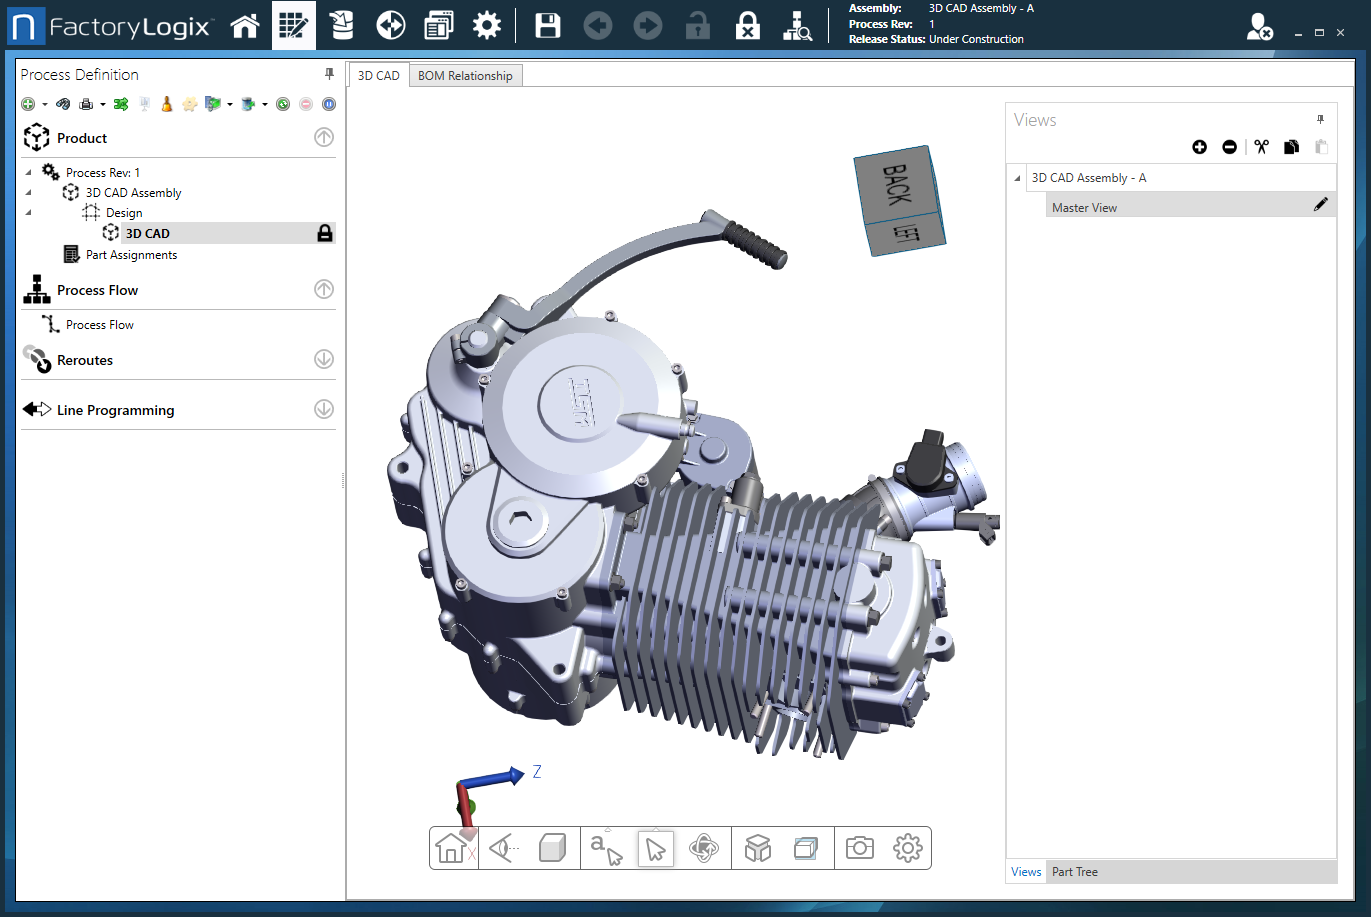Edit Master View using the pencil icon
Screen dimensions: 1371x923
click(1320, 204)
